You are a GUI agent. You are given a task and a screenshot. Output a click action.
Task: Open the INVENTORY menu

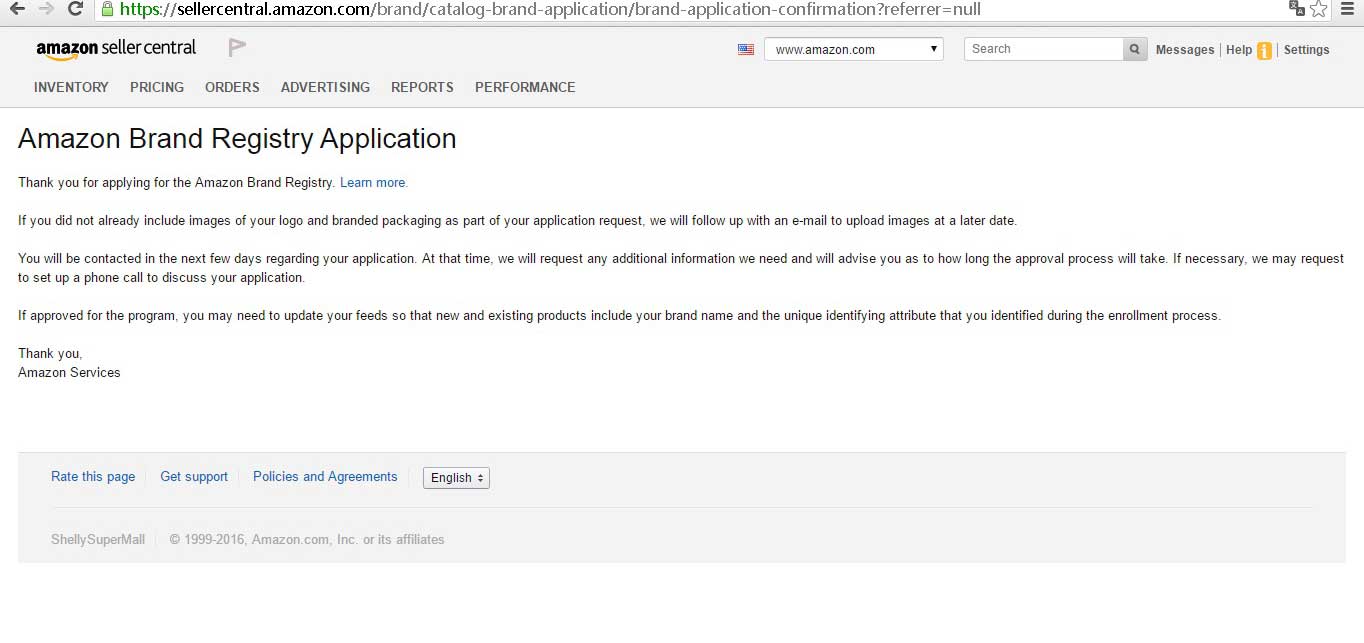(71, 87)
